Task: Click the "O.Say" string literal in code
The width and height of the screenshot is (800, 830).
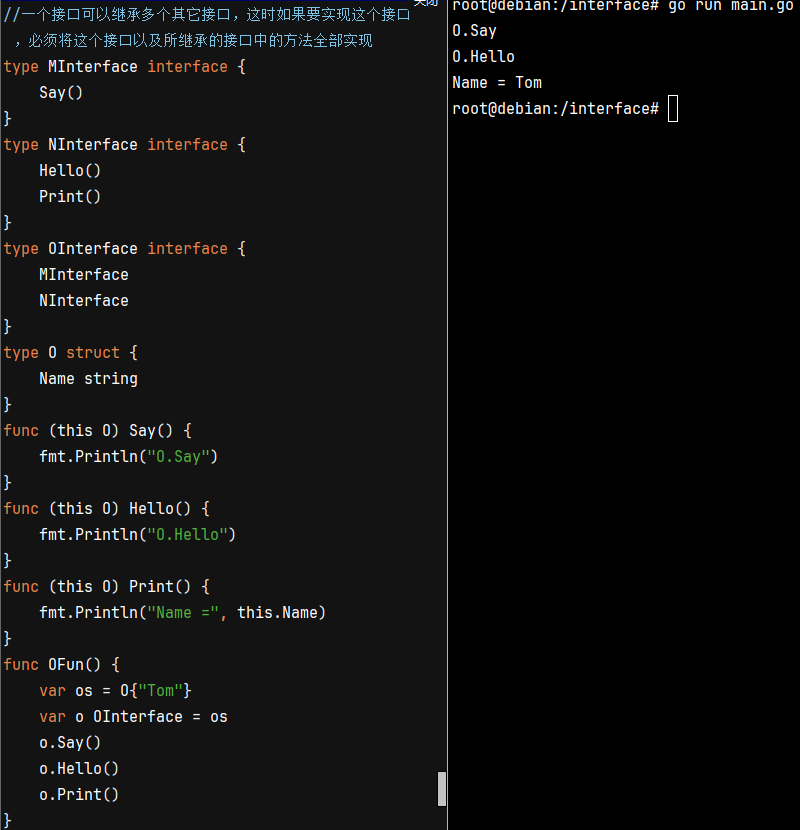Action: [182, 457]
